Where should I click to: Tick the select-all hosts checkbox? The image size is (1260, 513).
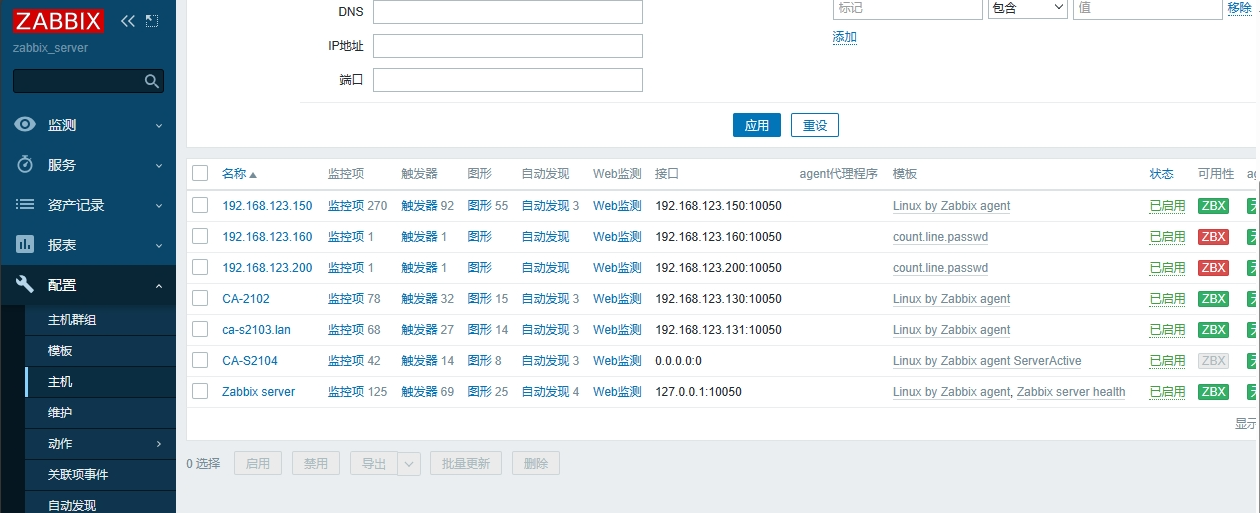200,173
